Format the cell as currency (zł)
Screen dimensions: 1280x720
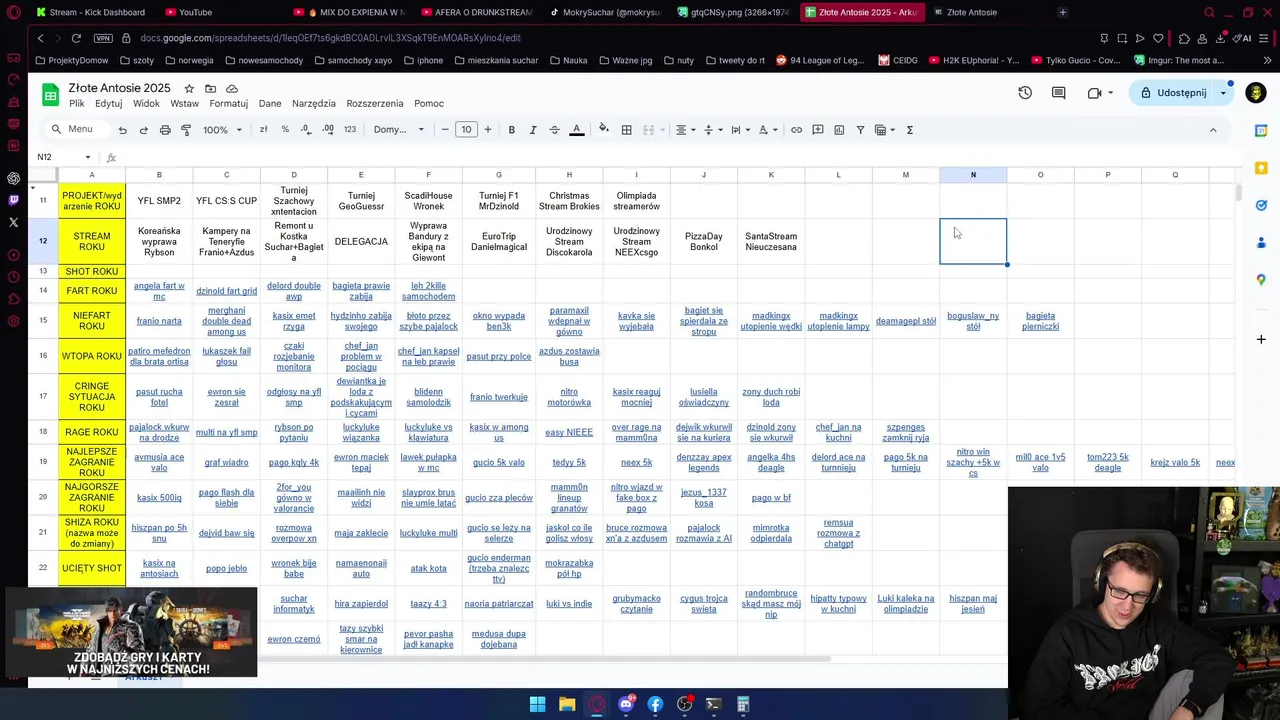click(263, 130)
